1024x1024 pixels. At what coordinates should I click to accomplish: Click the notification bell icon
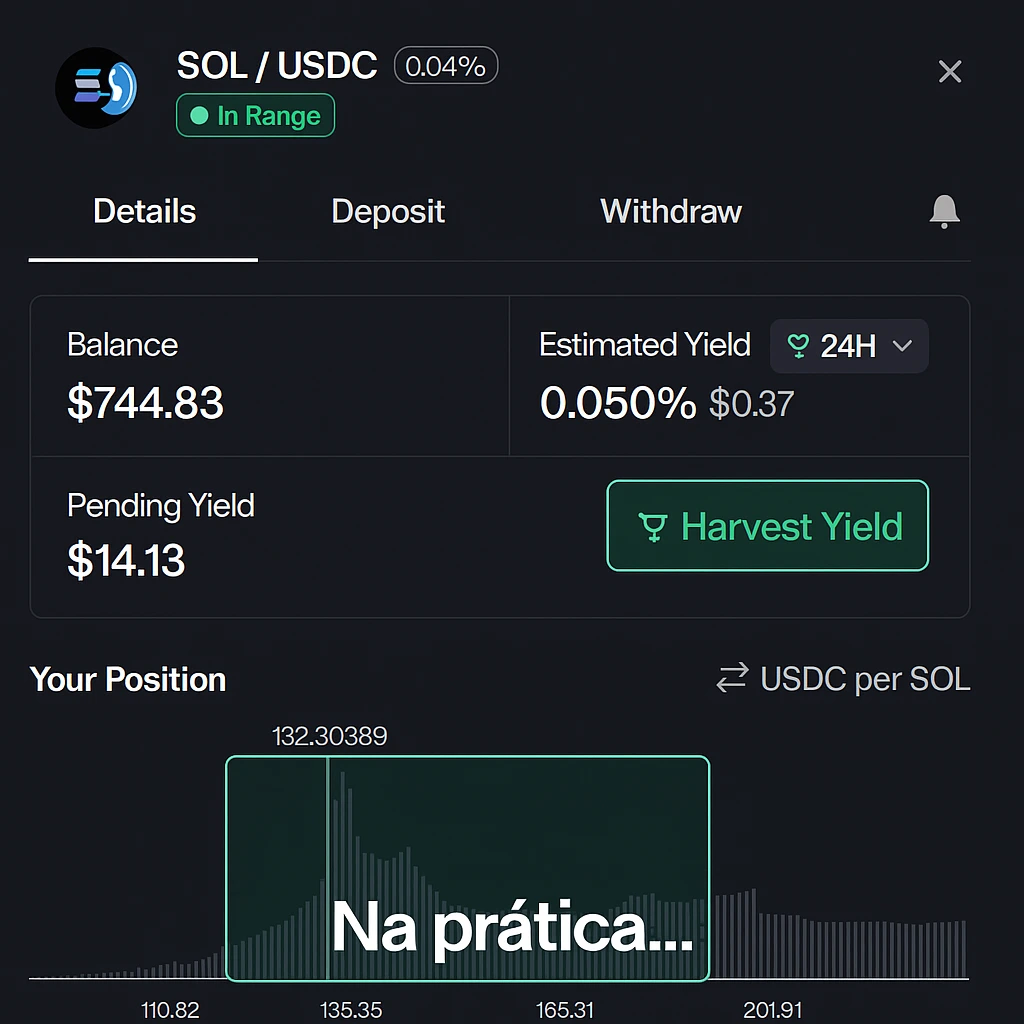pyautogui.click(x=944, y=212)
